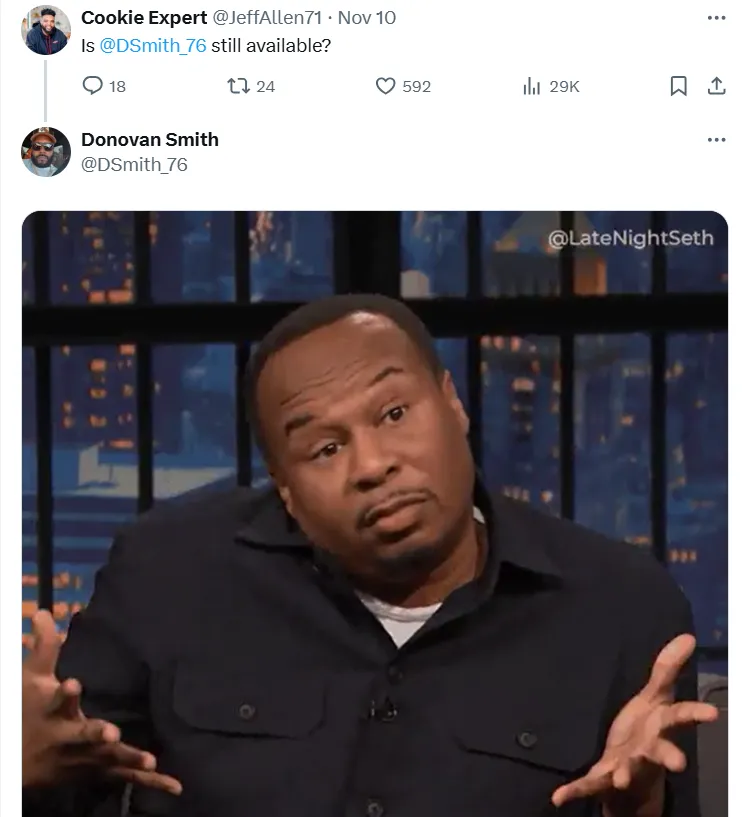Open more options for Donovan Smith tweet
The height and width of the screenshot is (817, 742).
tap(716, 139)
